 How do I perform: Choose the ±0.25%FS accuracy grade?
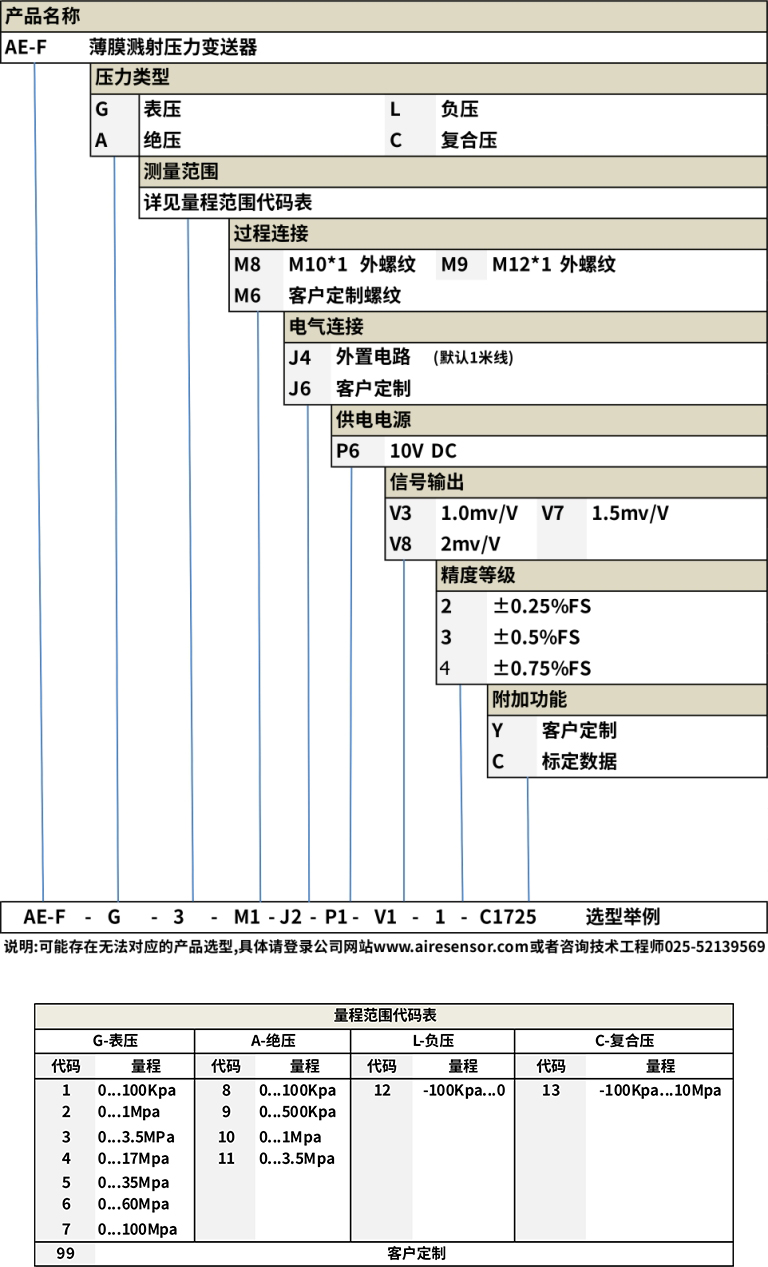[x=541, y=606]
